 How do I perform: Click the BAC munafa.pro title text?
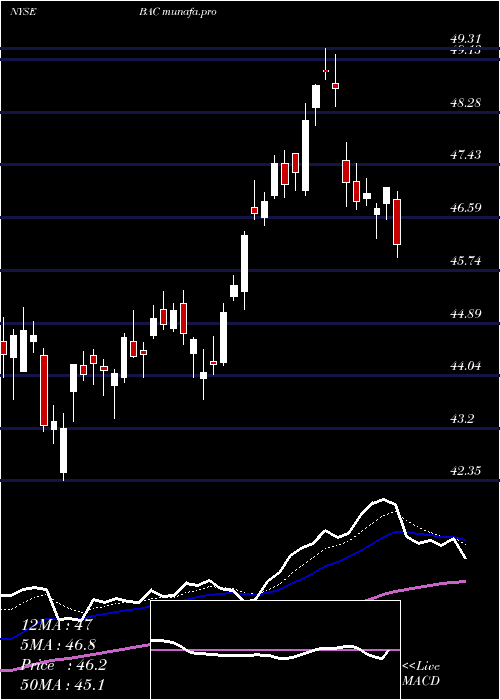click(x=178, y=12)
